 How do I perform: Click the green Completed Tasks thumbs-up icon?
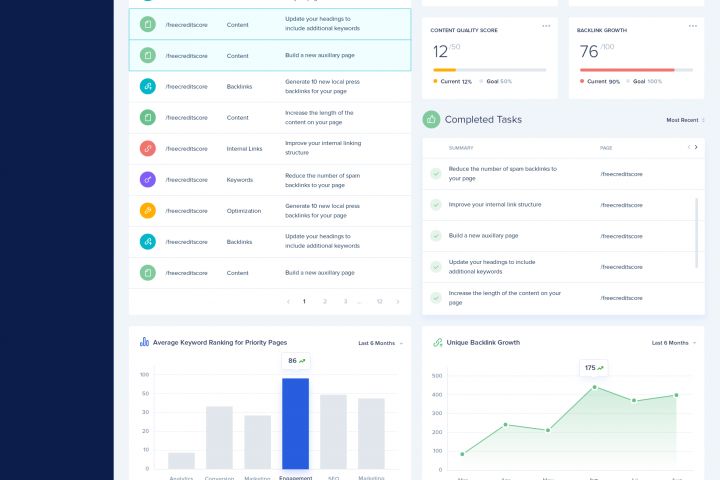[x=431, y=119]
